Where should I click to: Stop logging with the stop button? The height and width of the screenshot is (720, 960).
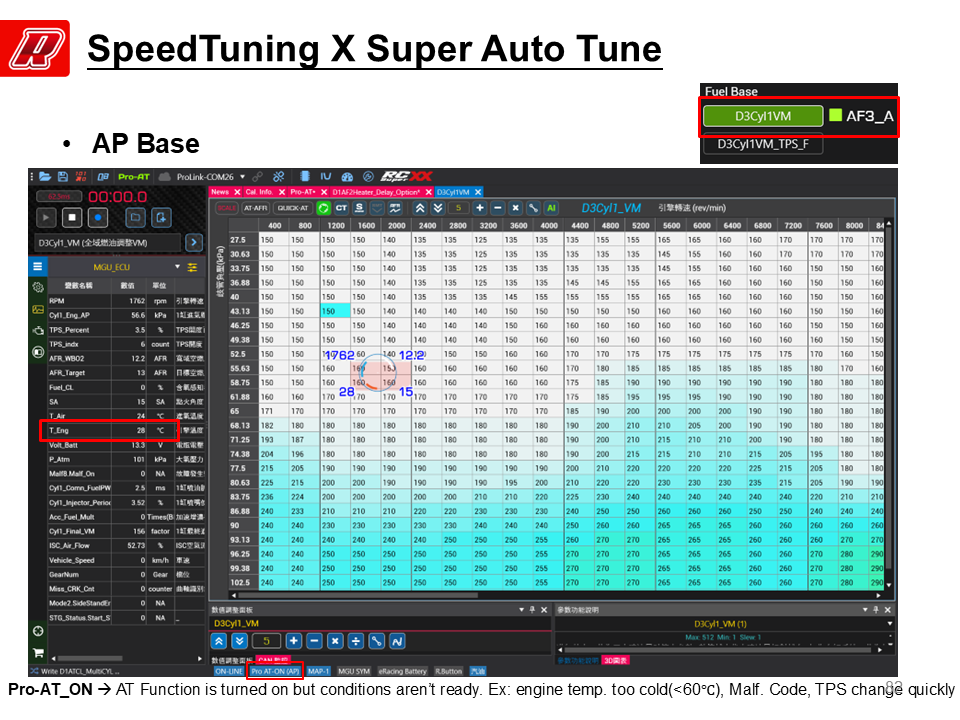[72, 217]
